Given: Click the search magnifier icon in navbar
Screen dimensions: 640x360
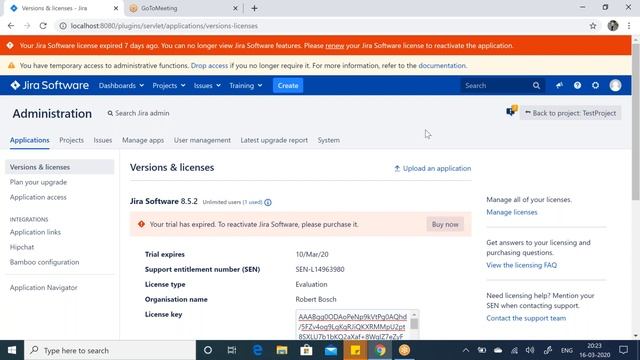Looking at the screenshot, I should point(536,85).
